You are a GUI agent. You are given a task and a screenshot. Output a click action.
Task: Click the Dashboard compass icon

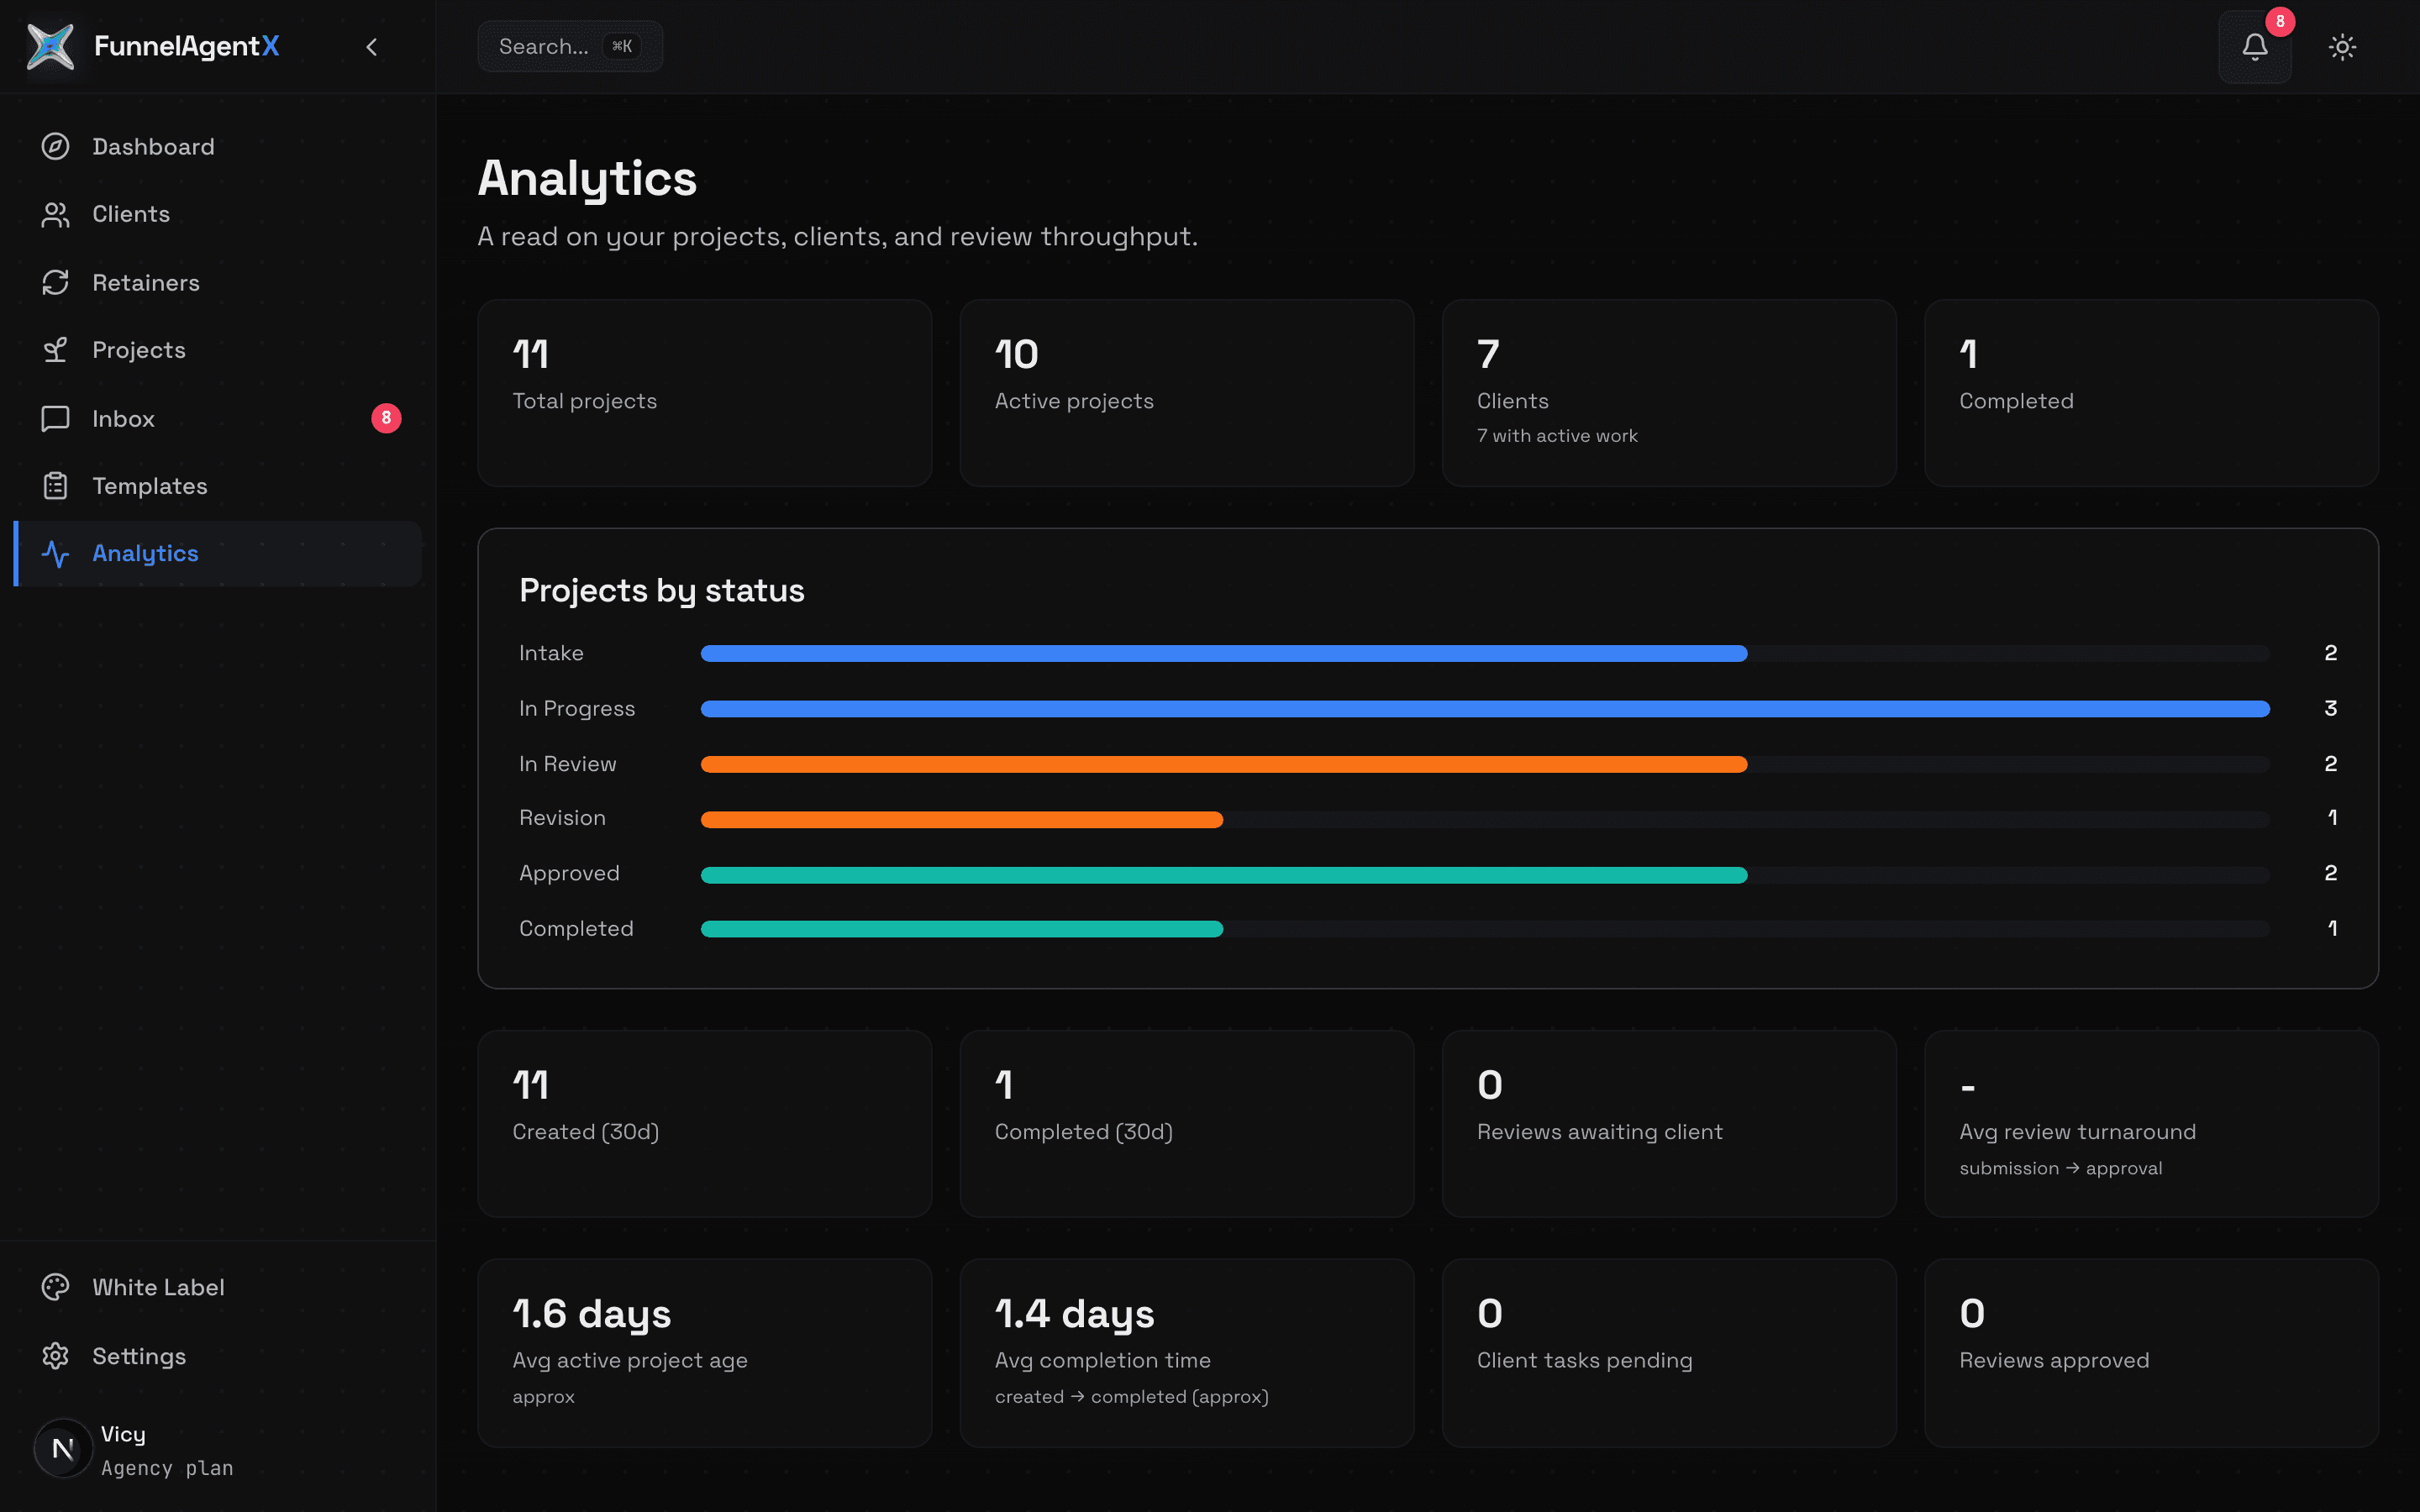[55, 146]
